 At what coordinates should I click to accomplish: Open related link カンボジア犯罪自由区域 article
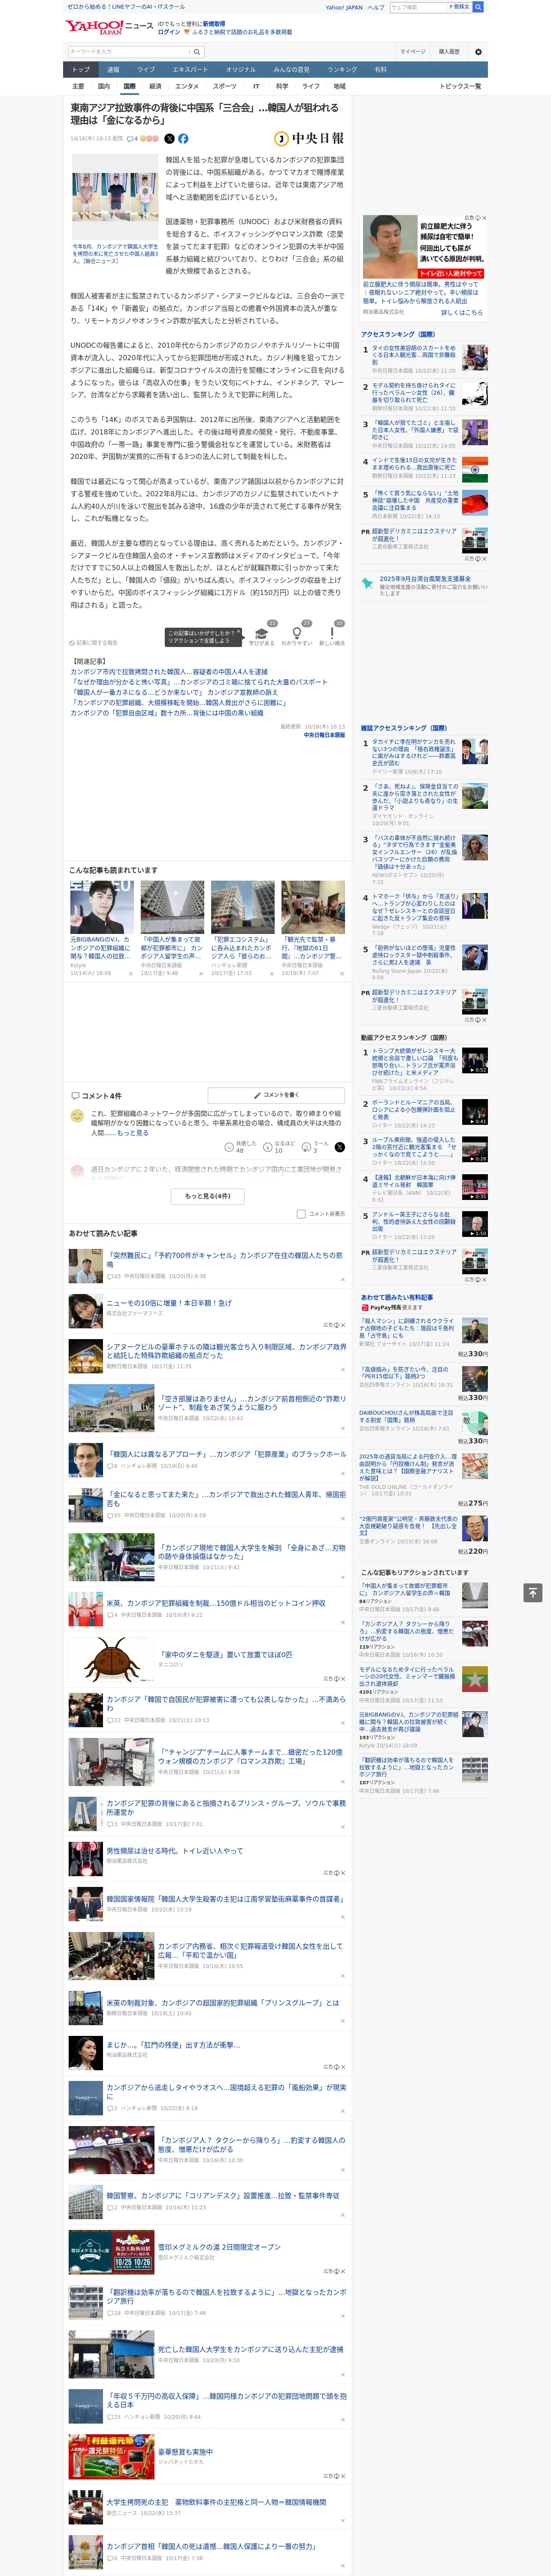pos(166,713)
